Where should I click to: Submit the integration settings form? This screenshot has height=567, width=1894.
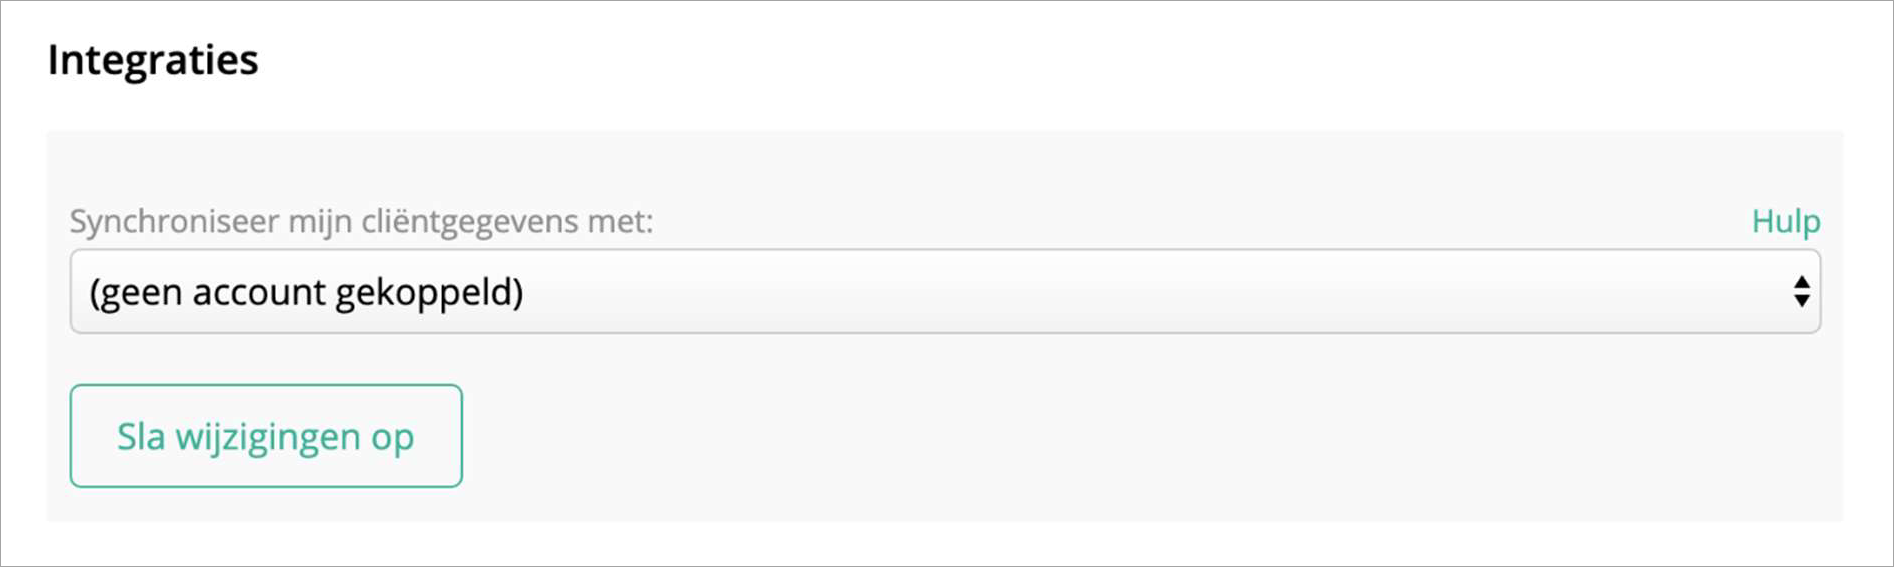pyautogui.click(x=266, y=436)
